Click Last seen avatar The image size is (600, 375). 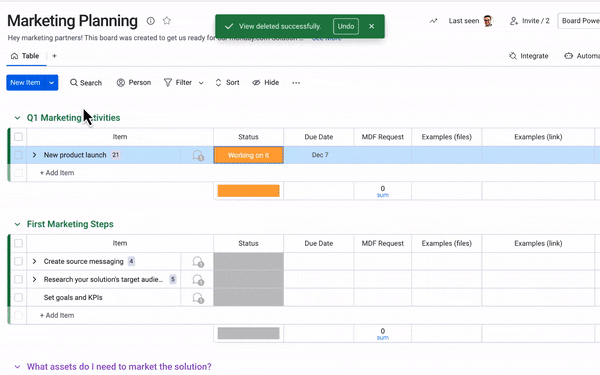click(x=488, y=21)
